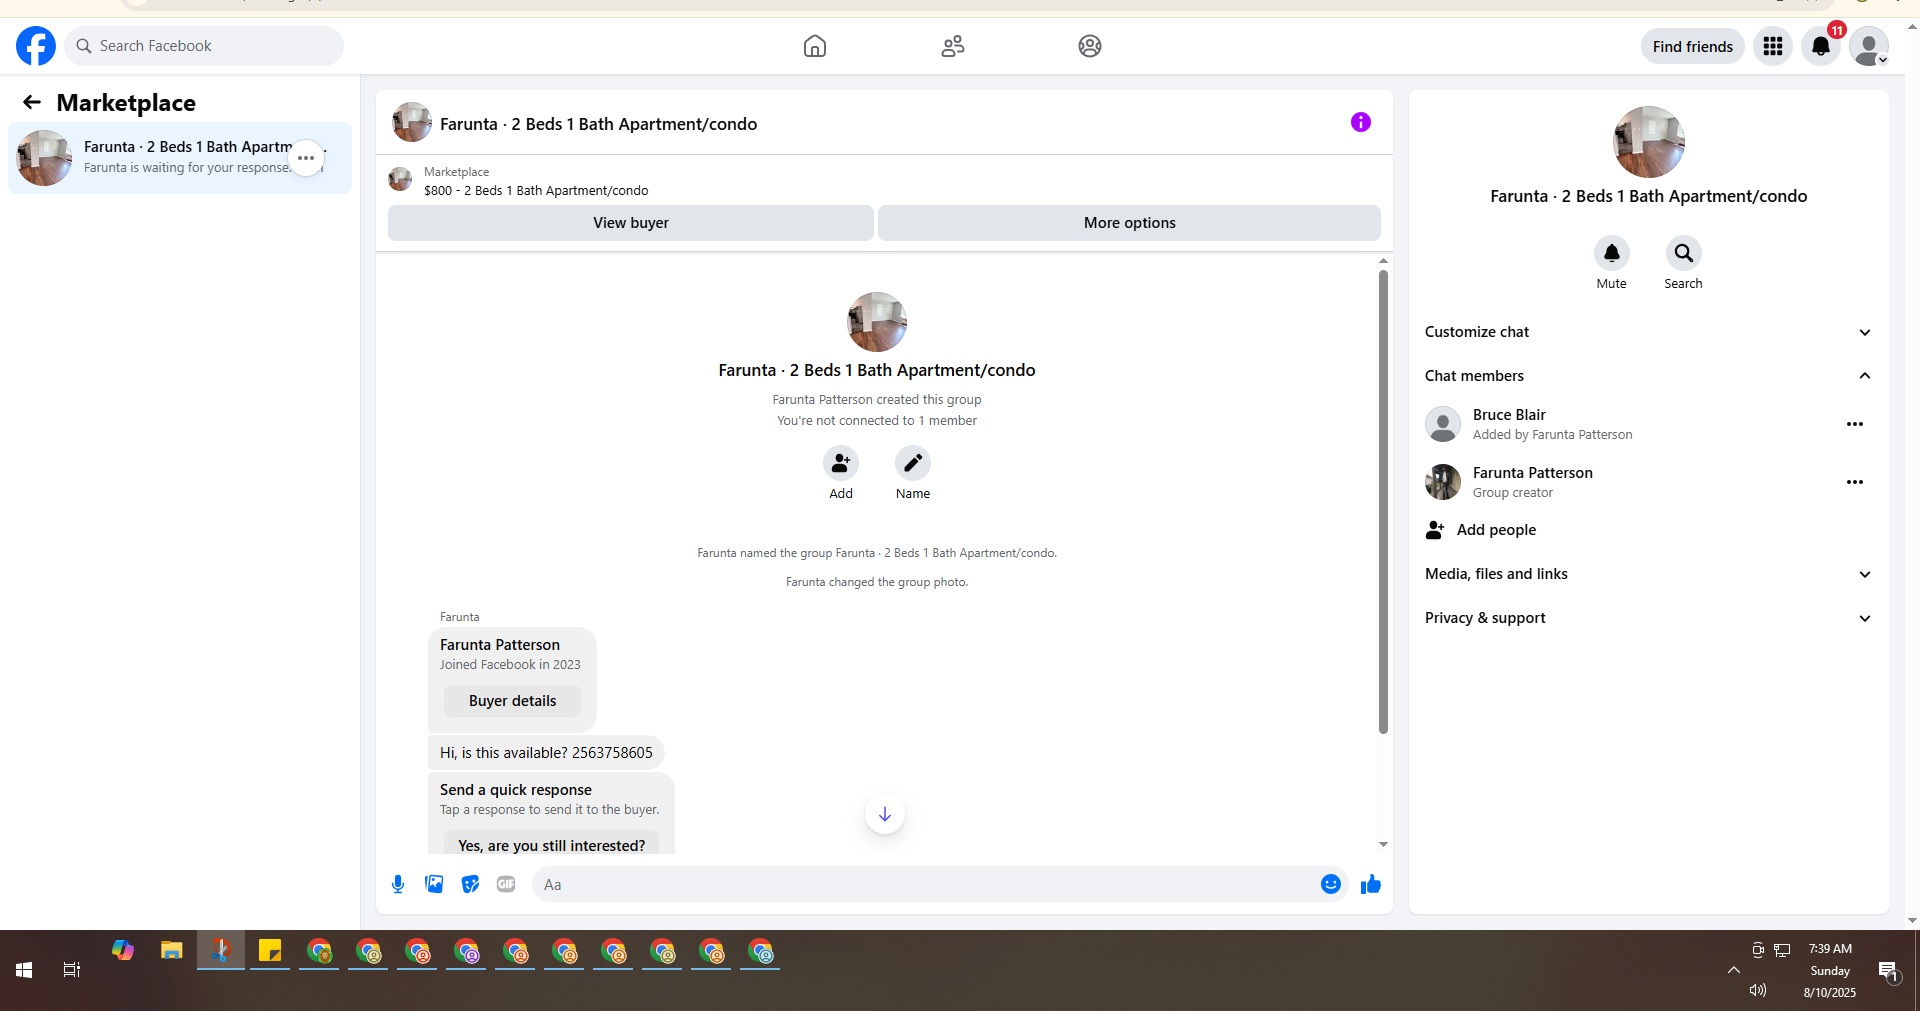Viewport: 1920px width, 1011px height.
Task: Expand Privacy & support section
Action: click(x=1648, y=618)
